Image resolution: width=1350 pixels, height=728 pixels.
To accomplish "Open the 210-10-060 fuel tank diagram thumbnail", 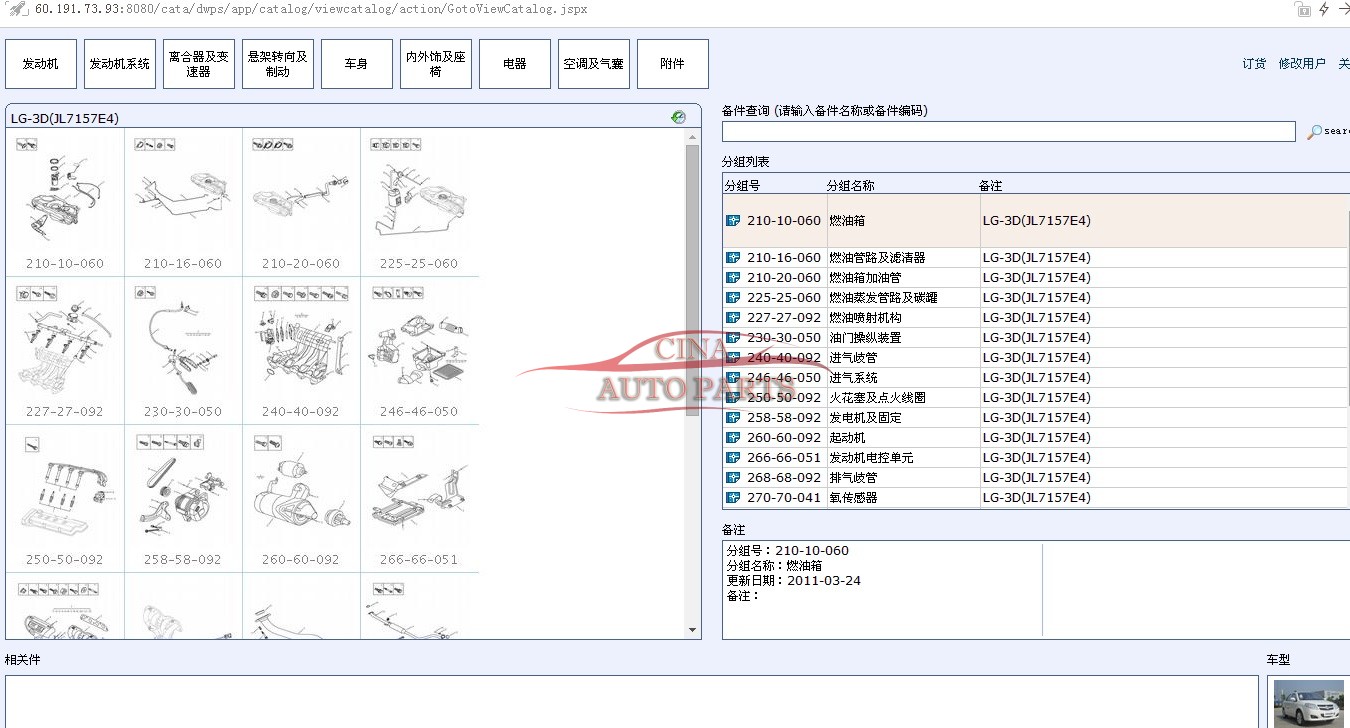I will point(65,200).
